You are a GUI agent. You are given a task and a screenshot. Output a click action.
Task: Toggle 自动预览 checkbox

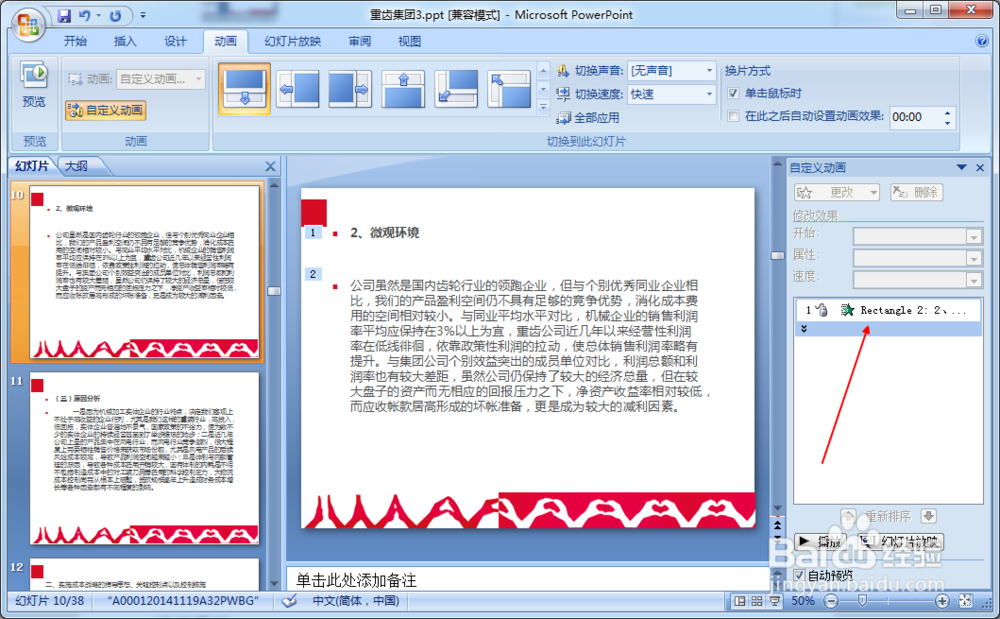pyautogui.click(x=799, y=575)
